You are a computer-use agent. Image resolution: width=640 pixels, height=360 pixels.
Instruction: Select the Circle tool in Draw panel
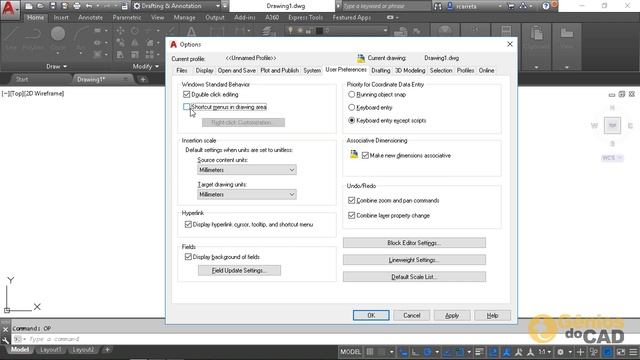point(58,34)
